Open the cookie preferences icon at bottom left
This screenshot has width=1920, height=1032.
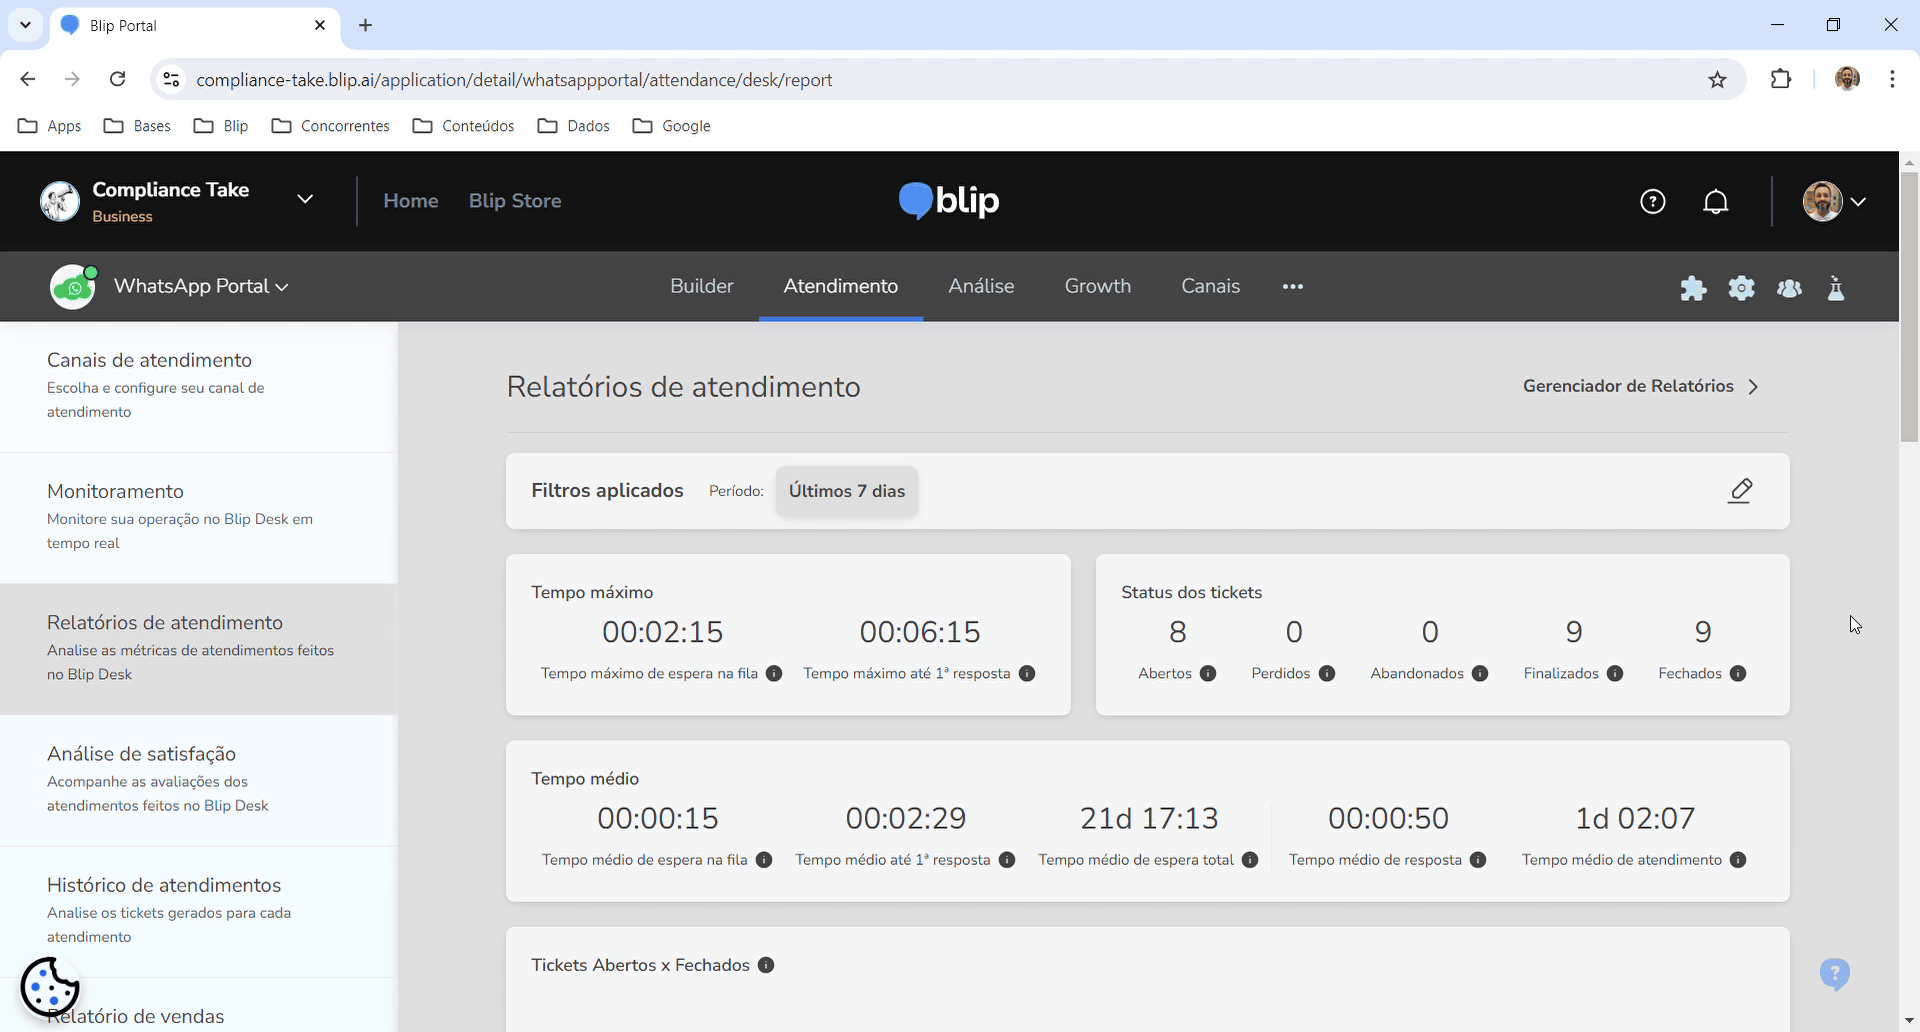click(x=51, y=988)
